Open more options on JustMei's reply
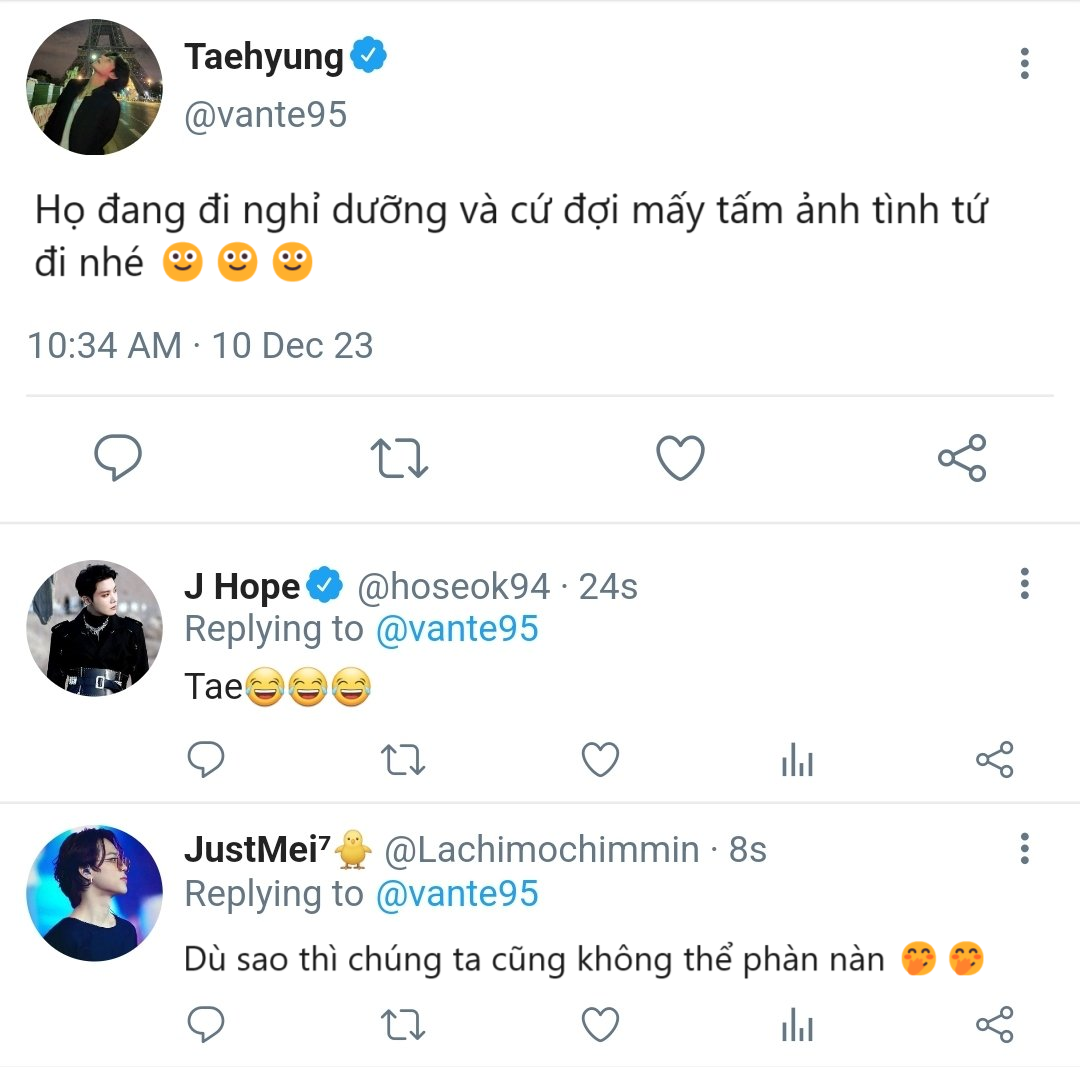This screenshot has width=1080, height=1067. pyautogui.click(x=1024, y=849)
